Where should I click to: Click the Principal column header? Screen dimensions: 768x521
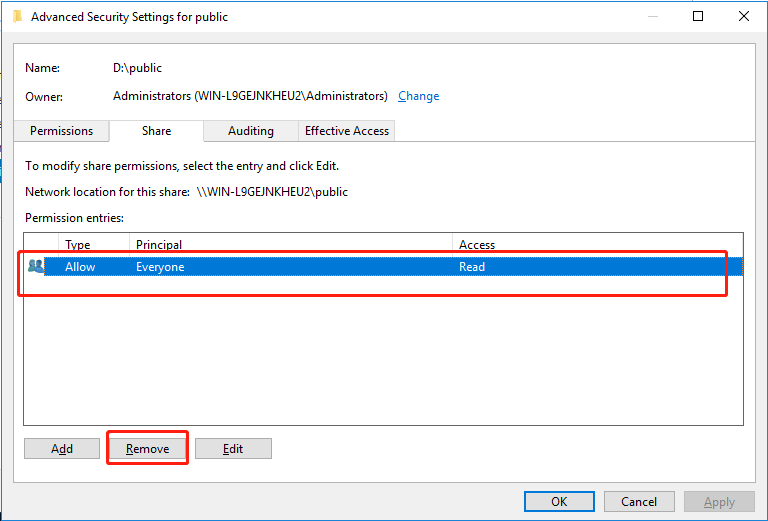tap(159, 244)
